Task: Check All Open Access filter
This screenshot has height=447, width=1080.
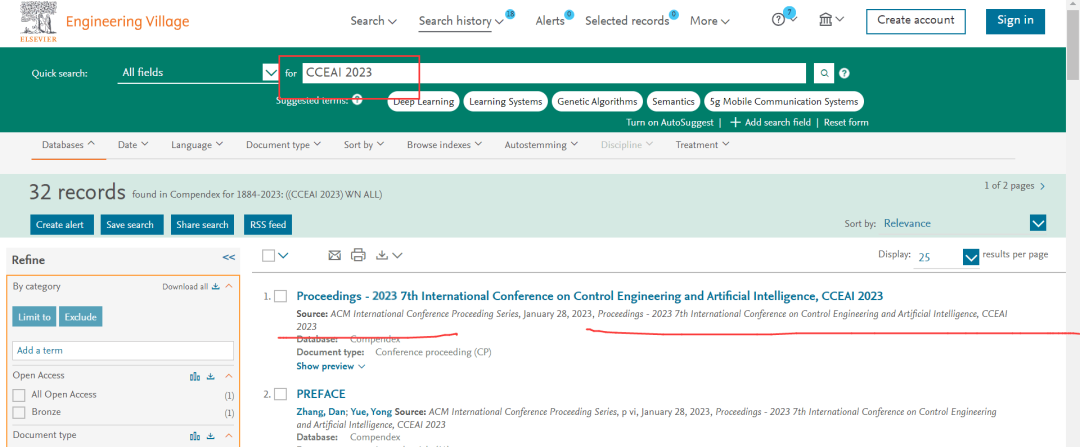Action: pyautogui.click(x=19, y=395)
